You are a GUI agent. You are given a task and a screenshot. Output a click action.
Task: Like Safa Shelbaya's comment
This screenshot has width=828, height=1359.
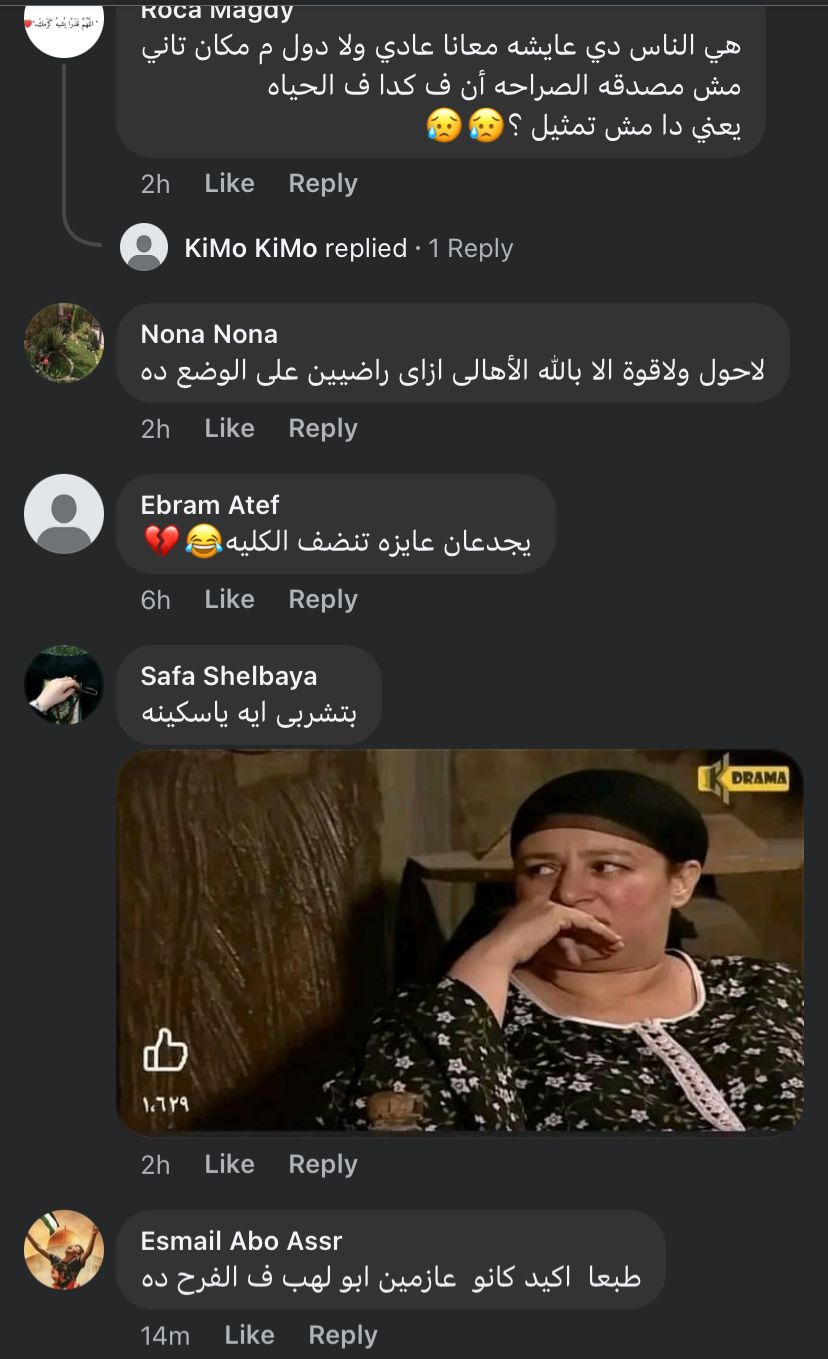[229, 1164]
